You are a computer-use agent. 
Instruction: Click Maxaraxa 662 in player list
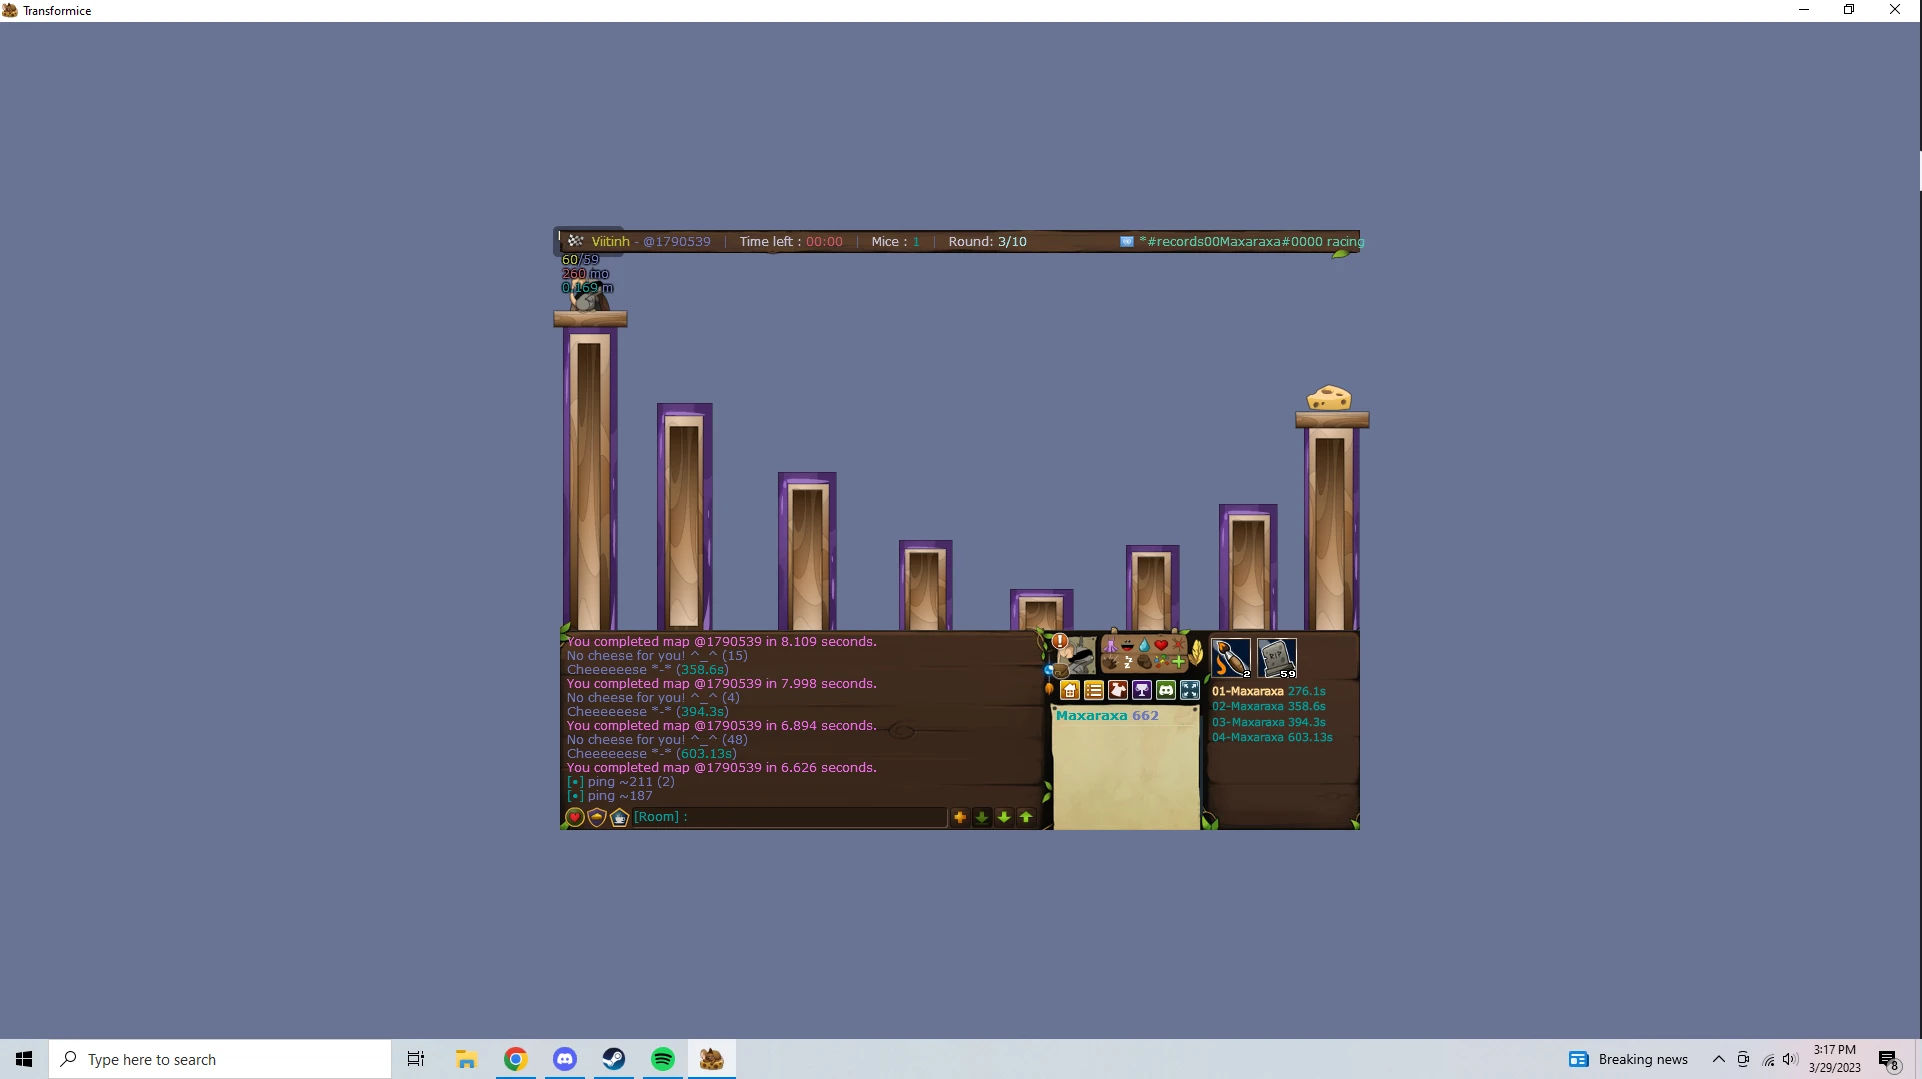(1107, 716)
